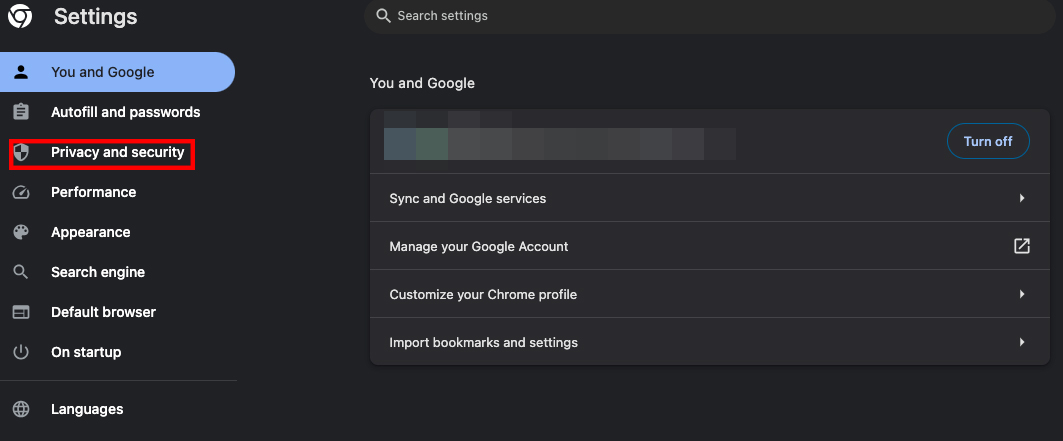Open Default browser settings
The image size is (1063, 441).
(117, 312)
